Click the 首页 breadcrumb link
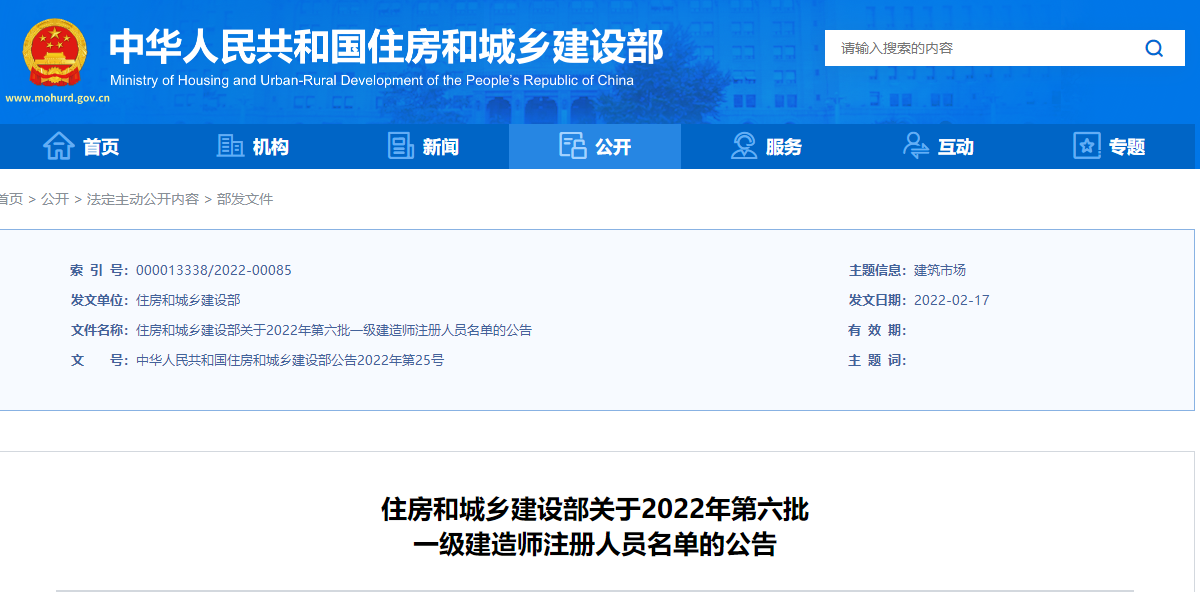This screenshot has width=1200, height=592. 10,199
